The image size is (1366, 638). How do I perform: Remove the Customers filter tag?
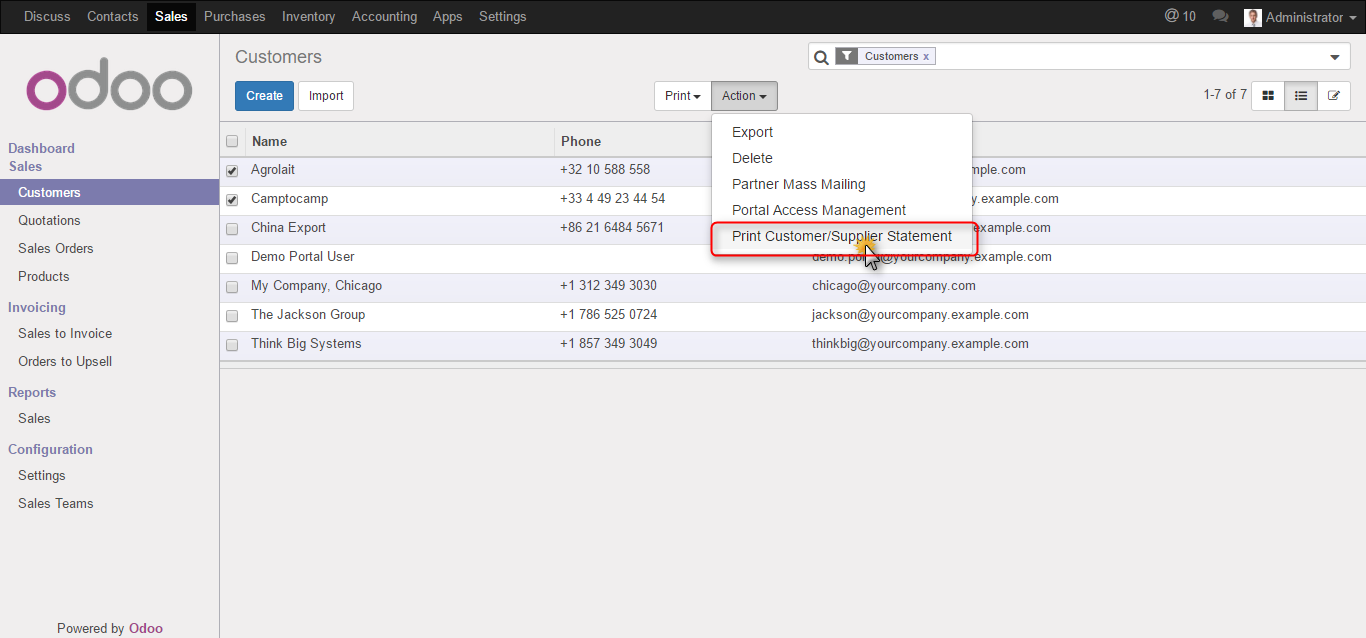[x=926, y=57]
